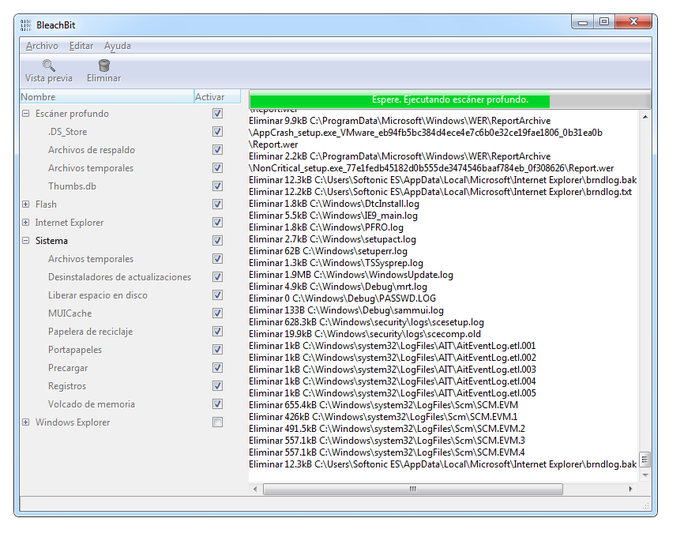The height and width of the screenshot is (533, 680).
Task: Select the .DS_Store tree item
Action: pyautogui.click(x=68, y=132)
